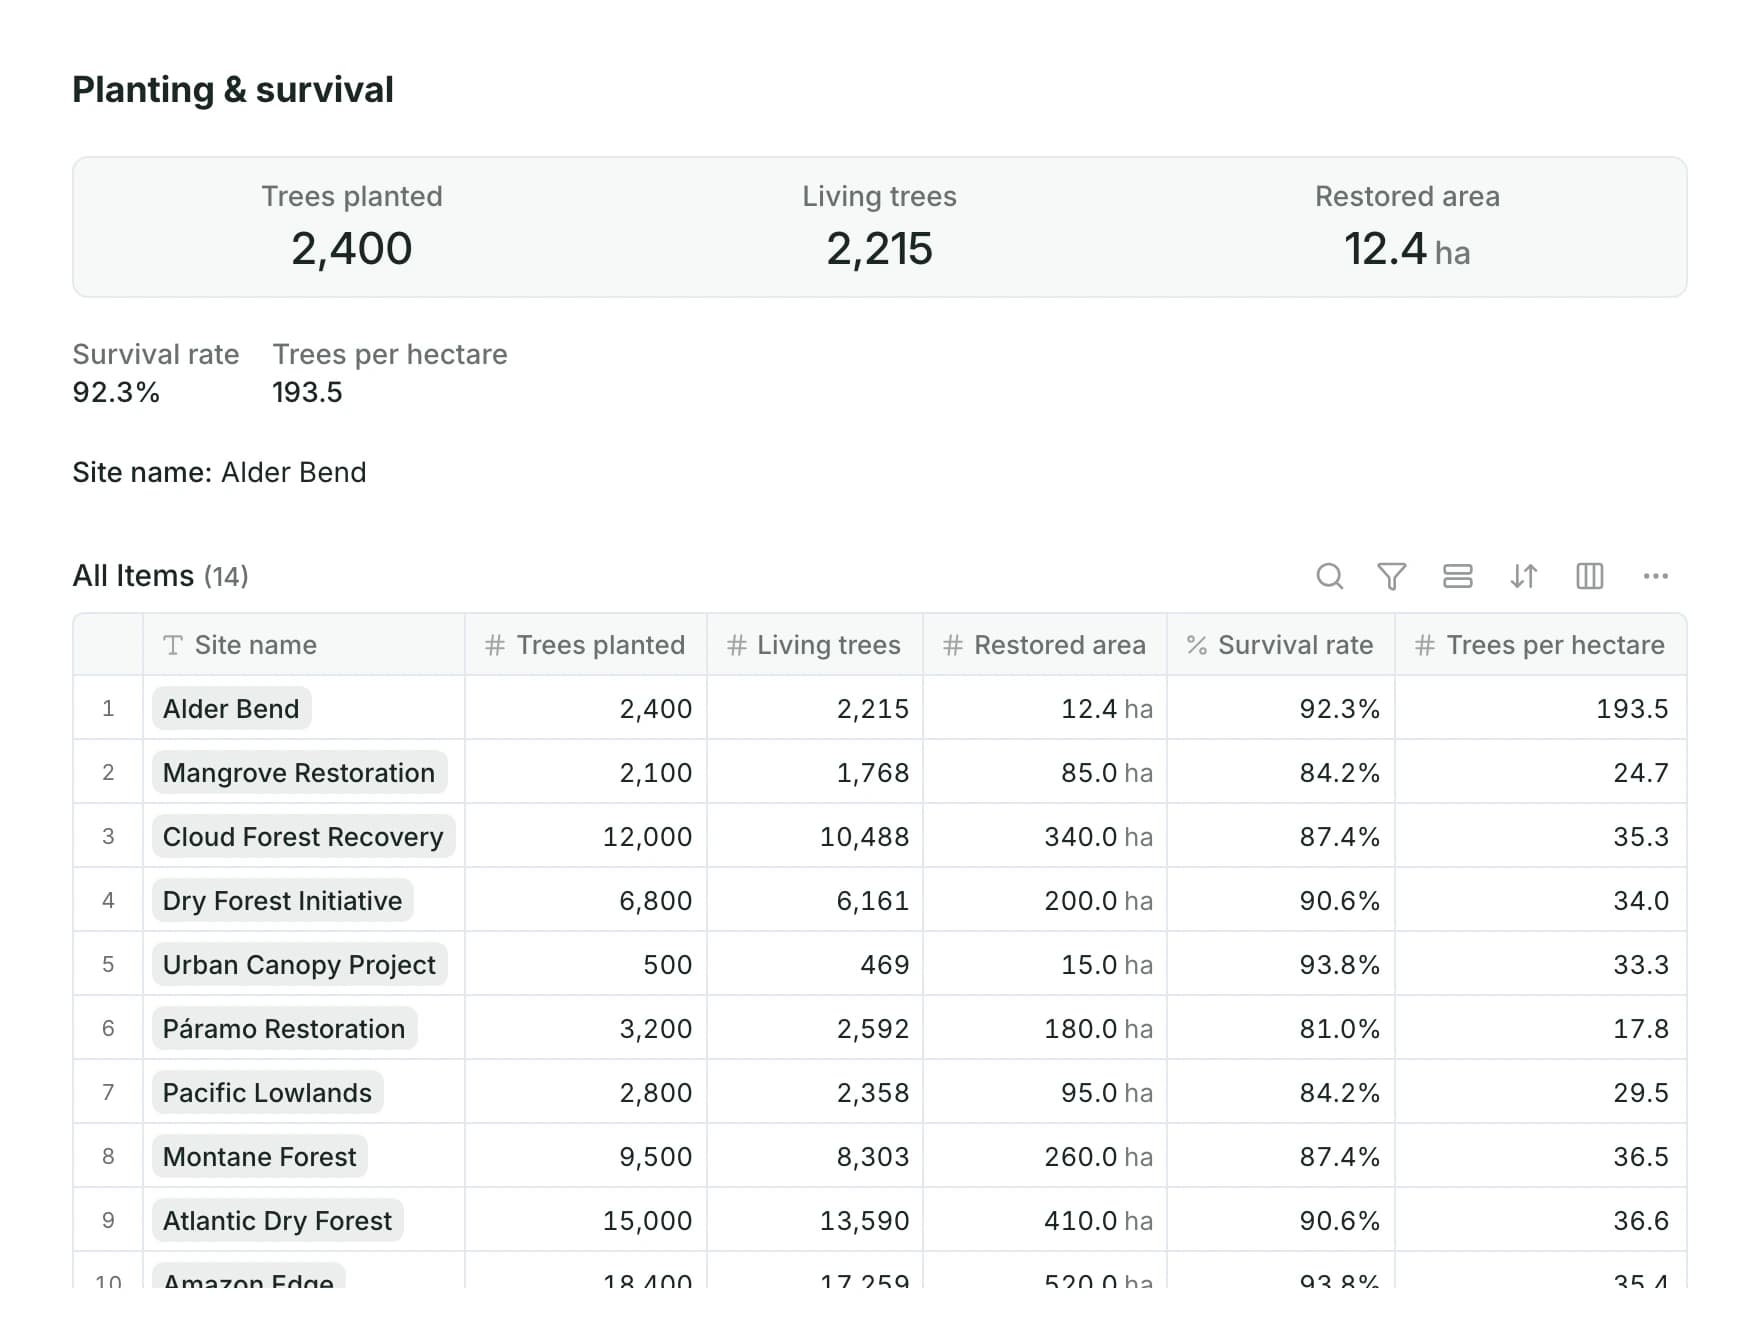The image size is (1760, 1320).
Task: Click the Trees planted column header
Action: (x=586, y=645)
